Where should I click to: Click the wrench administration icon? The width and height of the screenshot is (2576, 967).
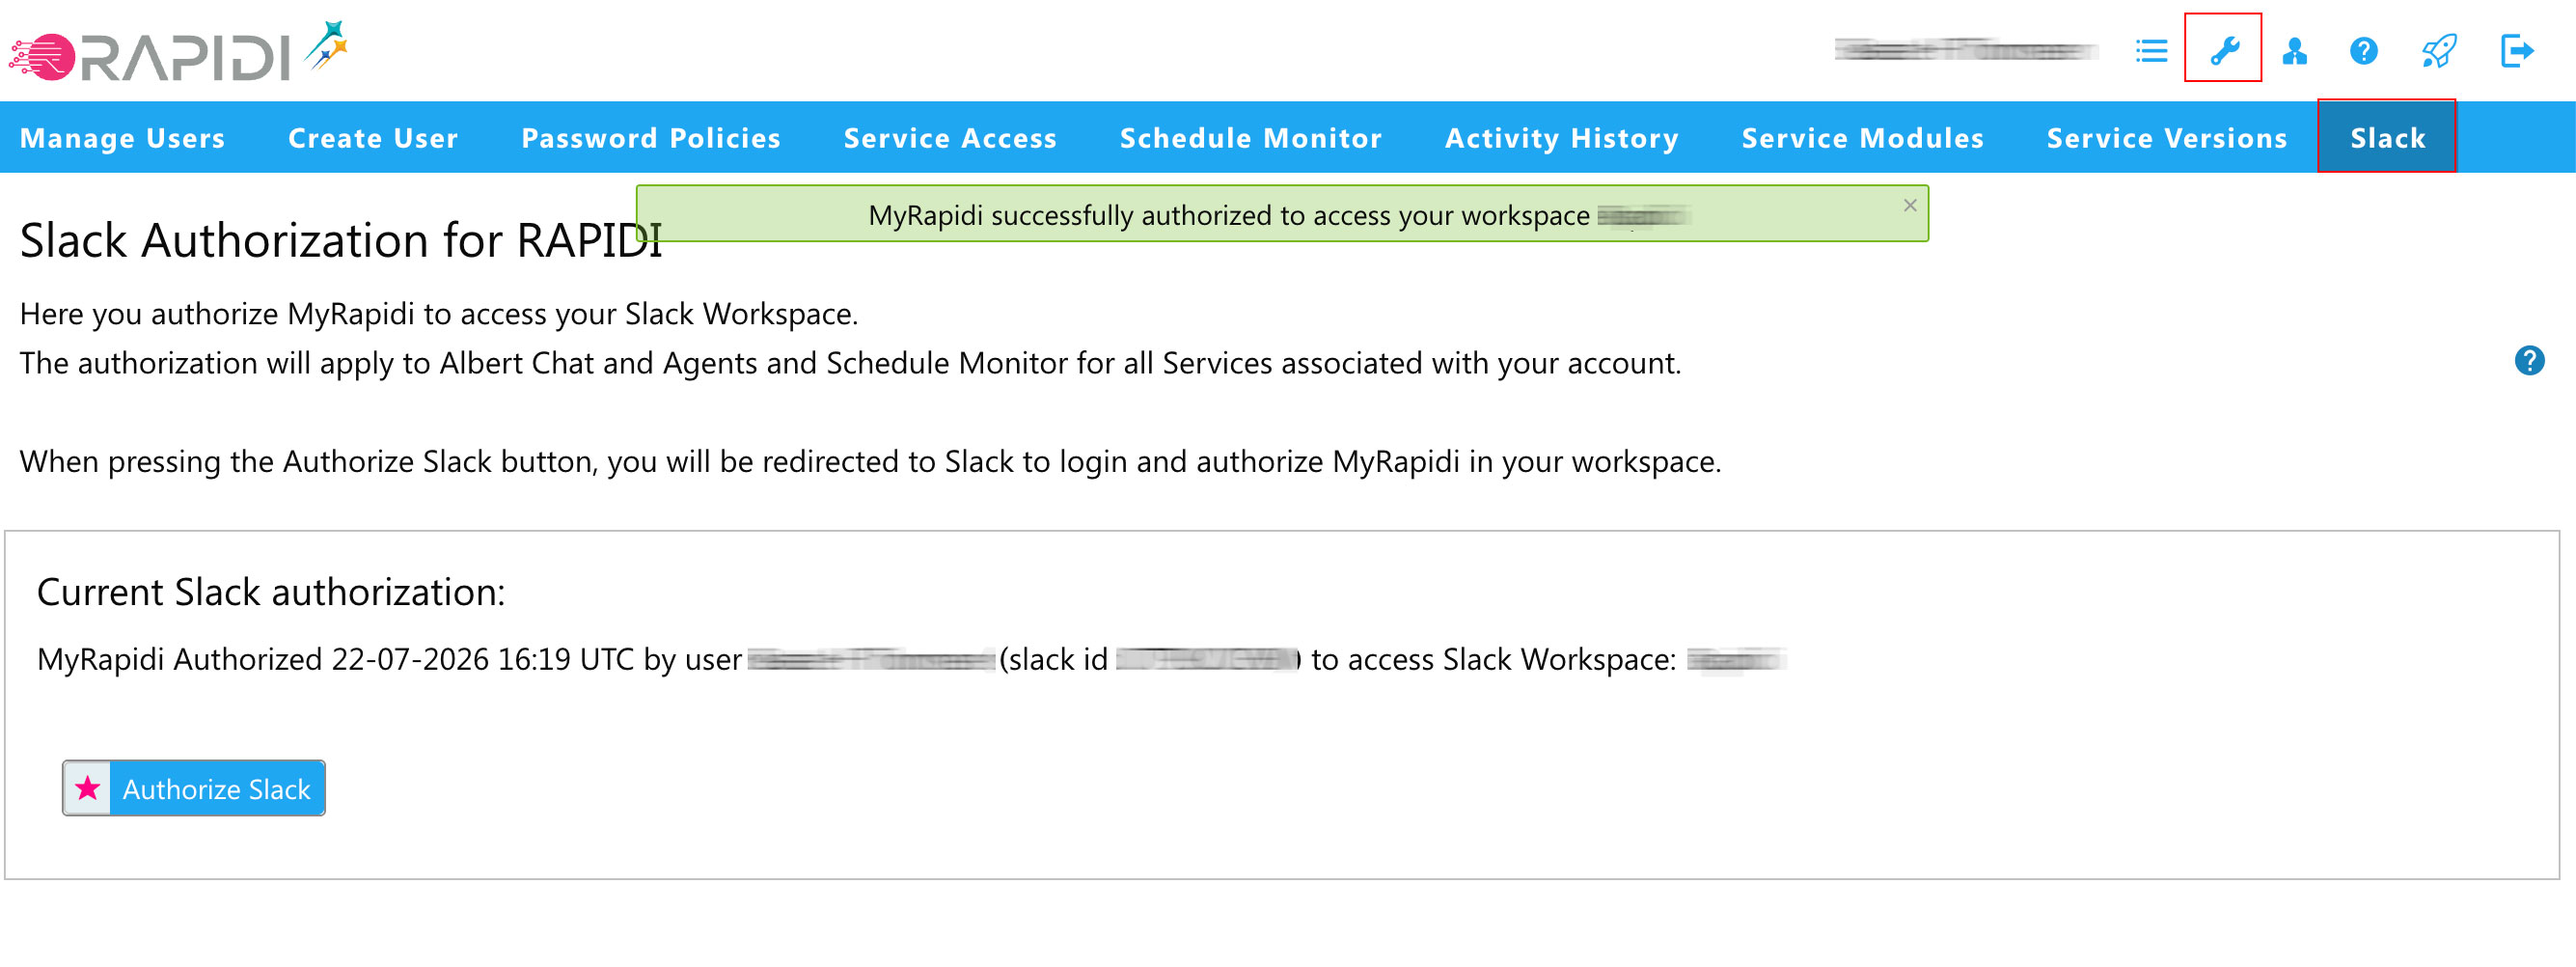coord(2223,50)
